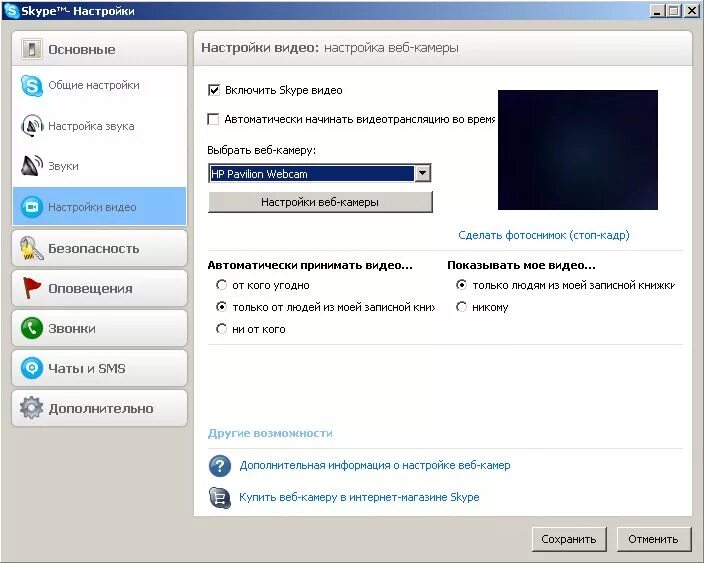The image size is (704, 563).
Task: Open Общие настройки settings page
Action: pyautogui.click(x=99, y=85)
